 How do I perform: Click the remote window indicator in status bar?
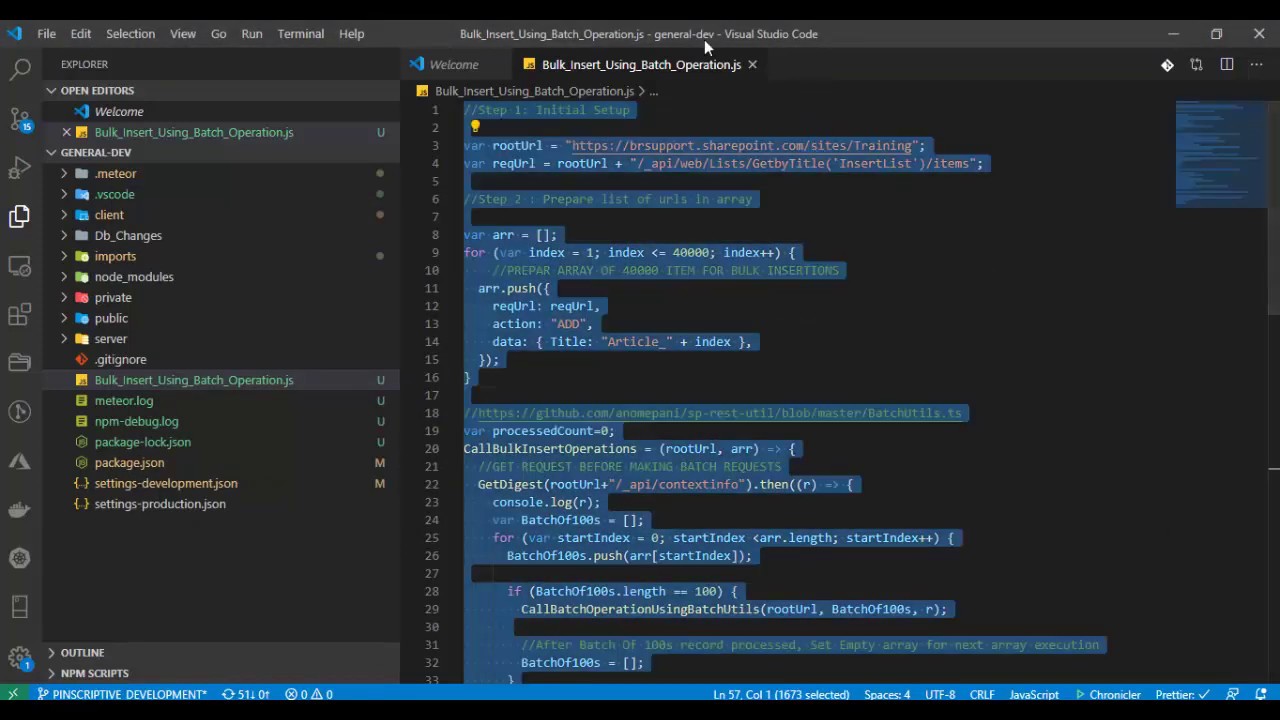click(13, 694)
